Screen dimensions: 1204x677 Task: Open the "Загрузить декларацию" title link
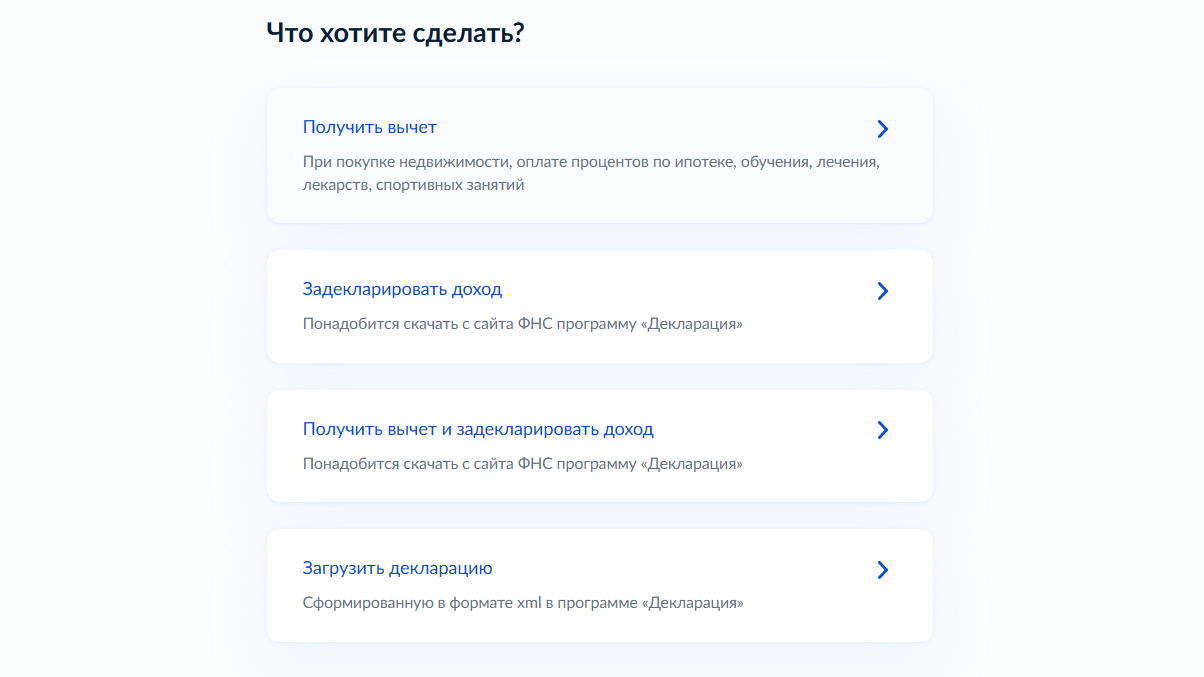(x=397, y=569)
